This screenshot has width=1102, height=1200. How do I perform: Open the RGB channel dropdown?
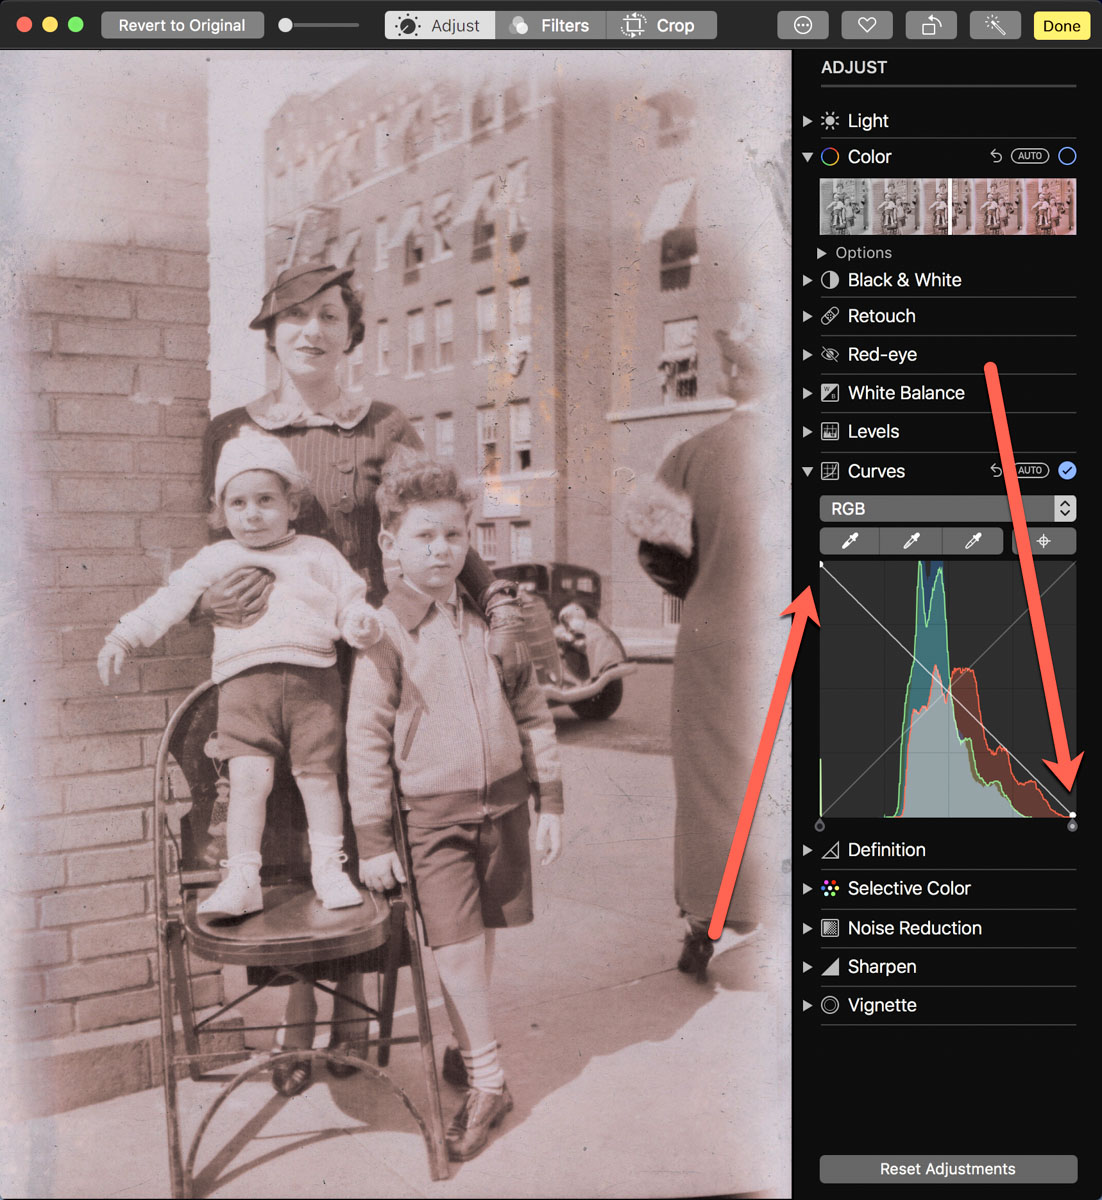tap(947, 508)
